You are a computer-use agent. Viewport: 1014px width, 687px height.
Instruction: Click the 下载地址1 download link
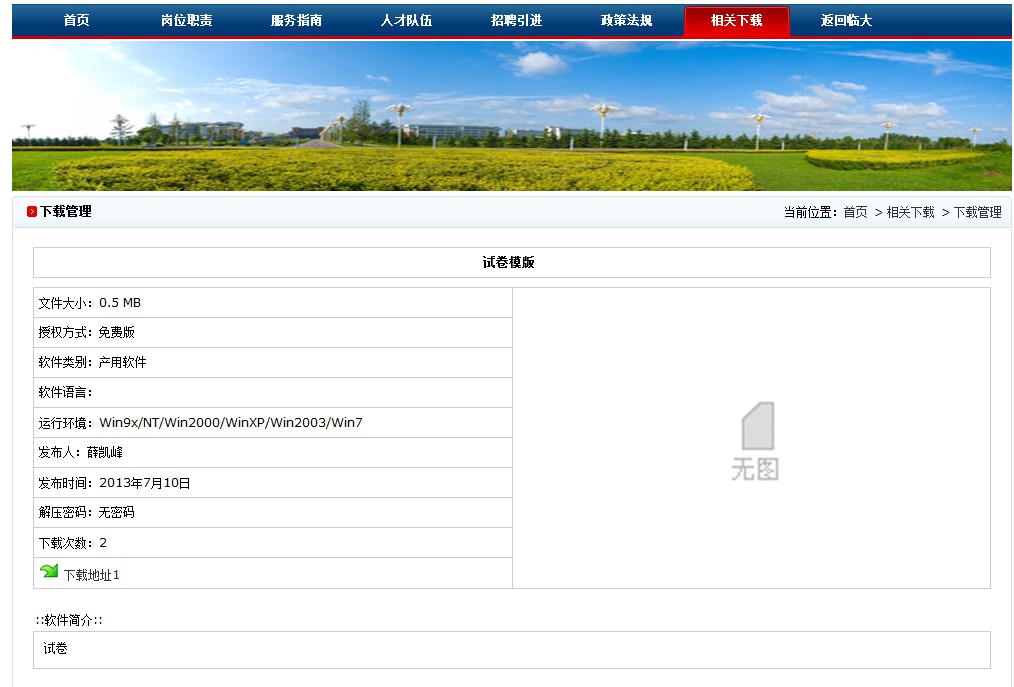tap(91, 575)
